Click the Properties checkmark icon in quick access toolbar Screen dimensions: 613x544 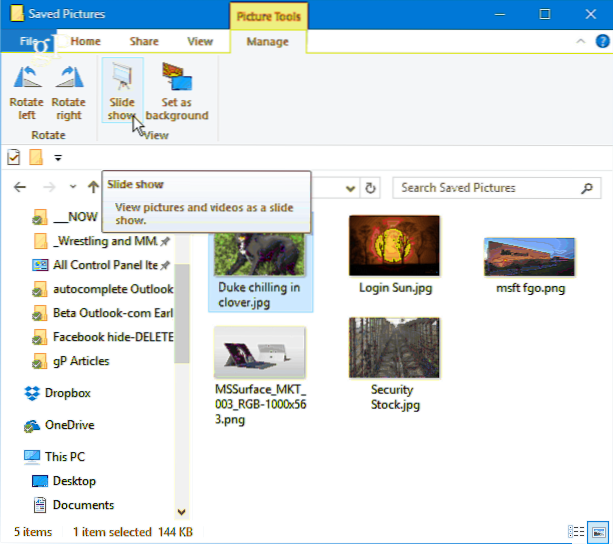[14, 157]
